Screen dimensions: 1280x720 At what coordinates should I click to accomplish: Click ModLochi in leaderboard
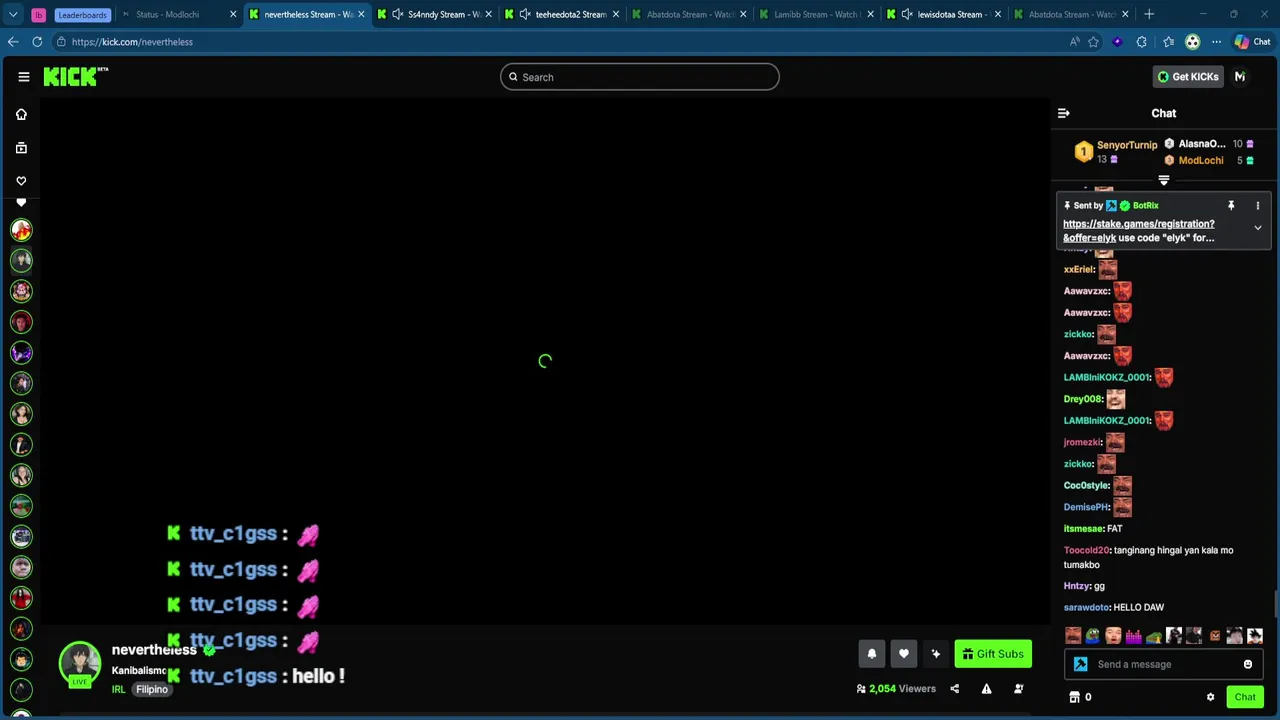(x=1201, y=160)
